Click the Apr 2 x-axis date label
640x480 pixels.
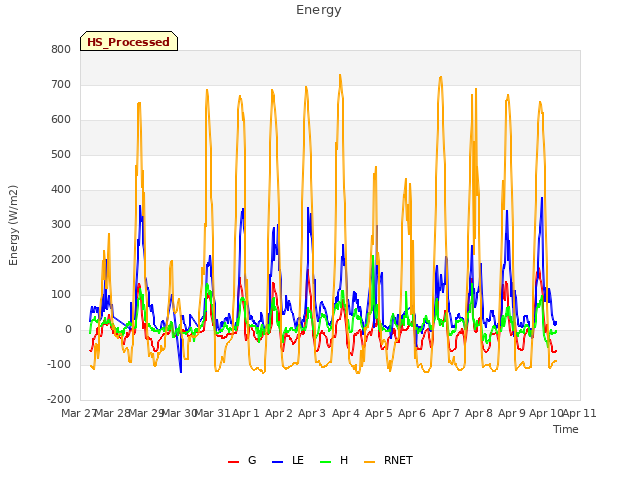pos(279,413)
